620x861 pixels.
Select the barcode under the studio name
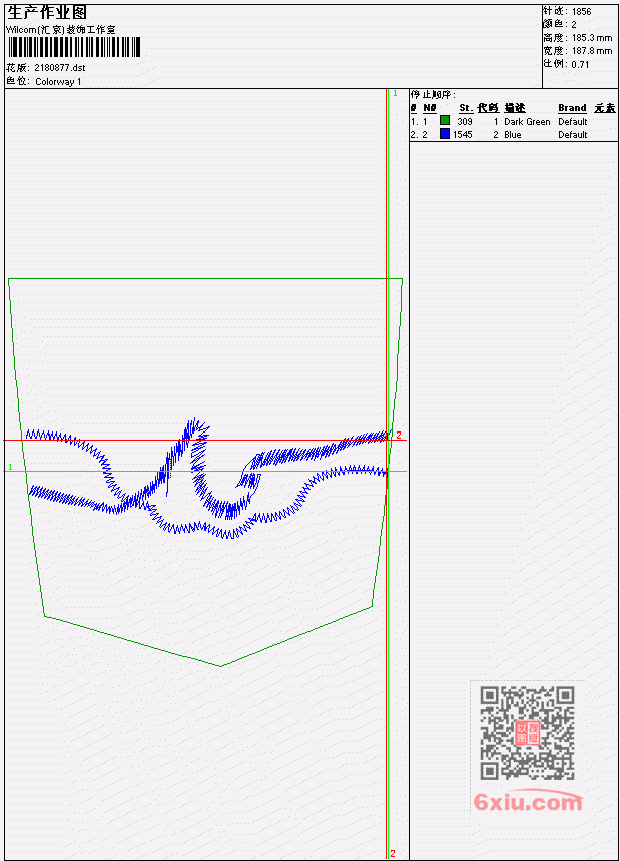(74, 47)
